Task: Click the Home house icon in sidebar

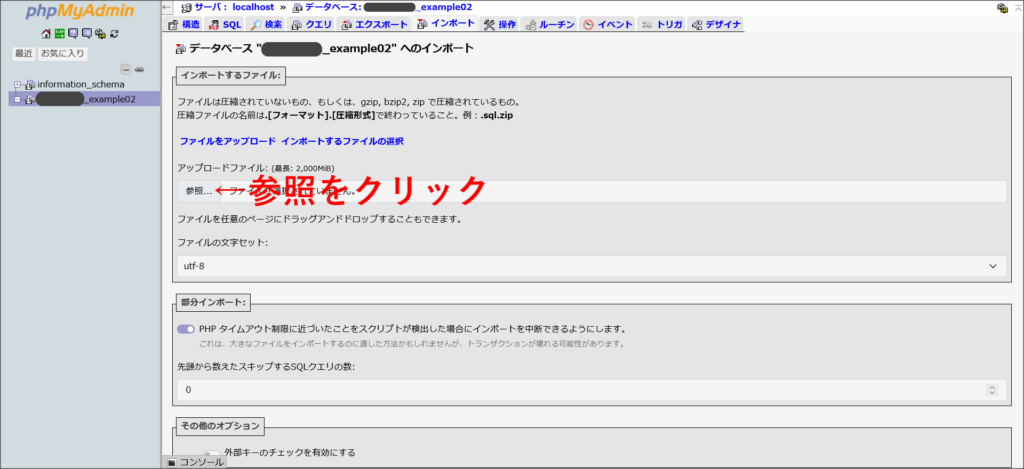Action: tap(46, 34)
